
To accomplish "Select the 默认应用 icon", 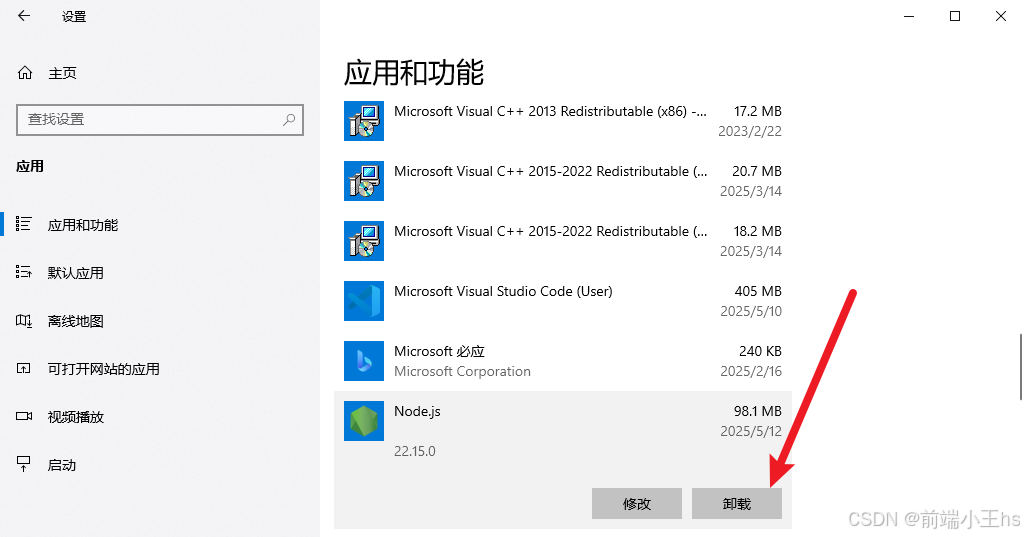I will tap(24, 272).
